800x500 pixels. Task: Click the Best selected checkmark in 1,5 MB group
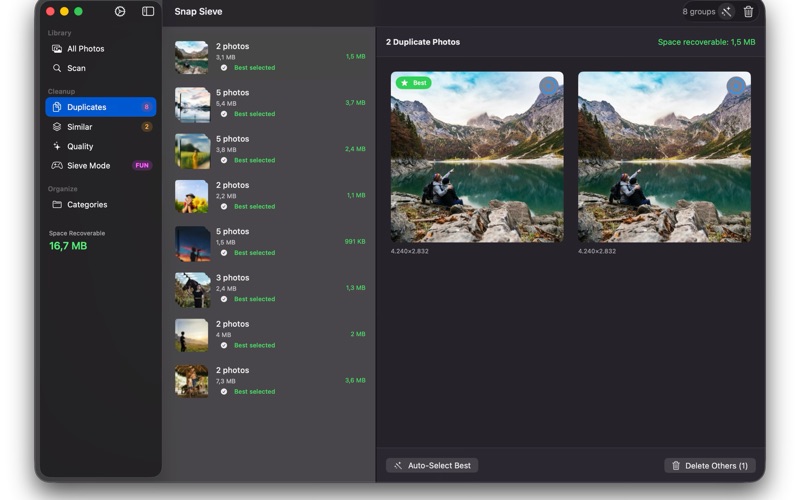coord(224,253)
